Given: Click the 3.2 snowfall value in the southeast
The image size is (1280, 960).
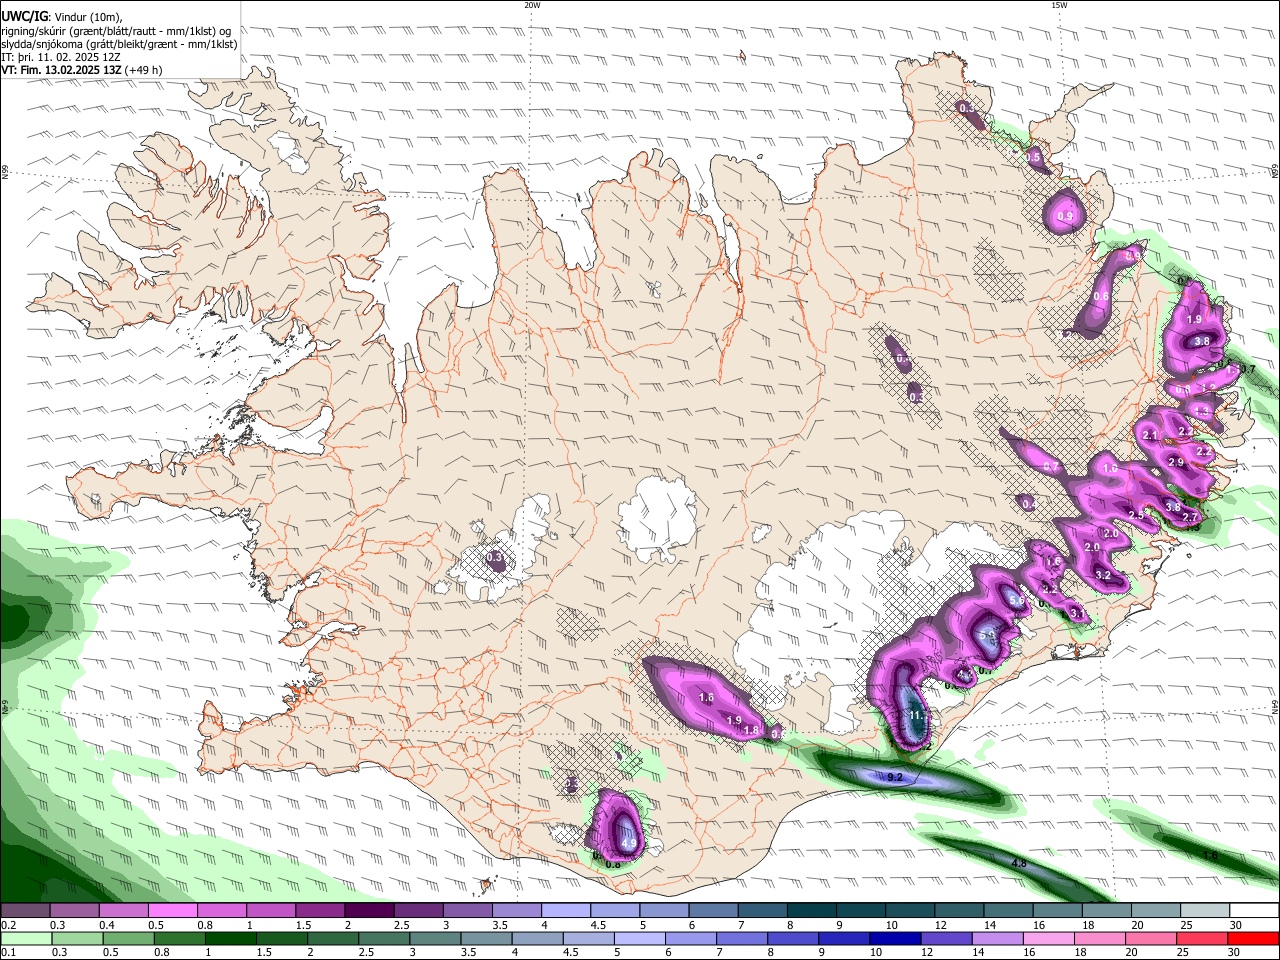Looking at the screenshot, I should point(1103,576).
